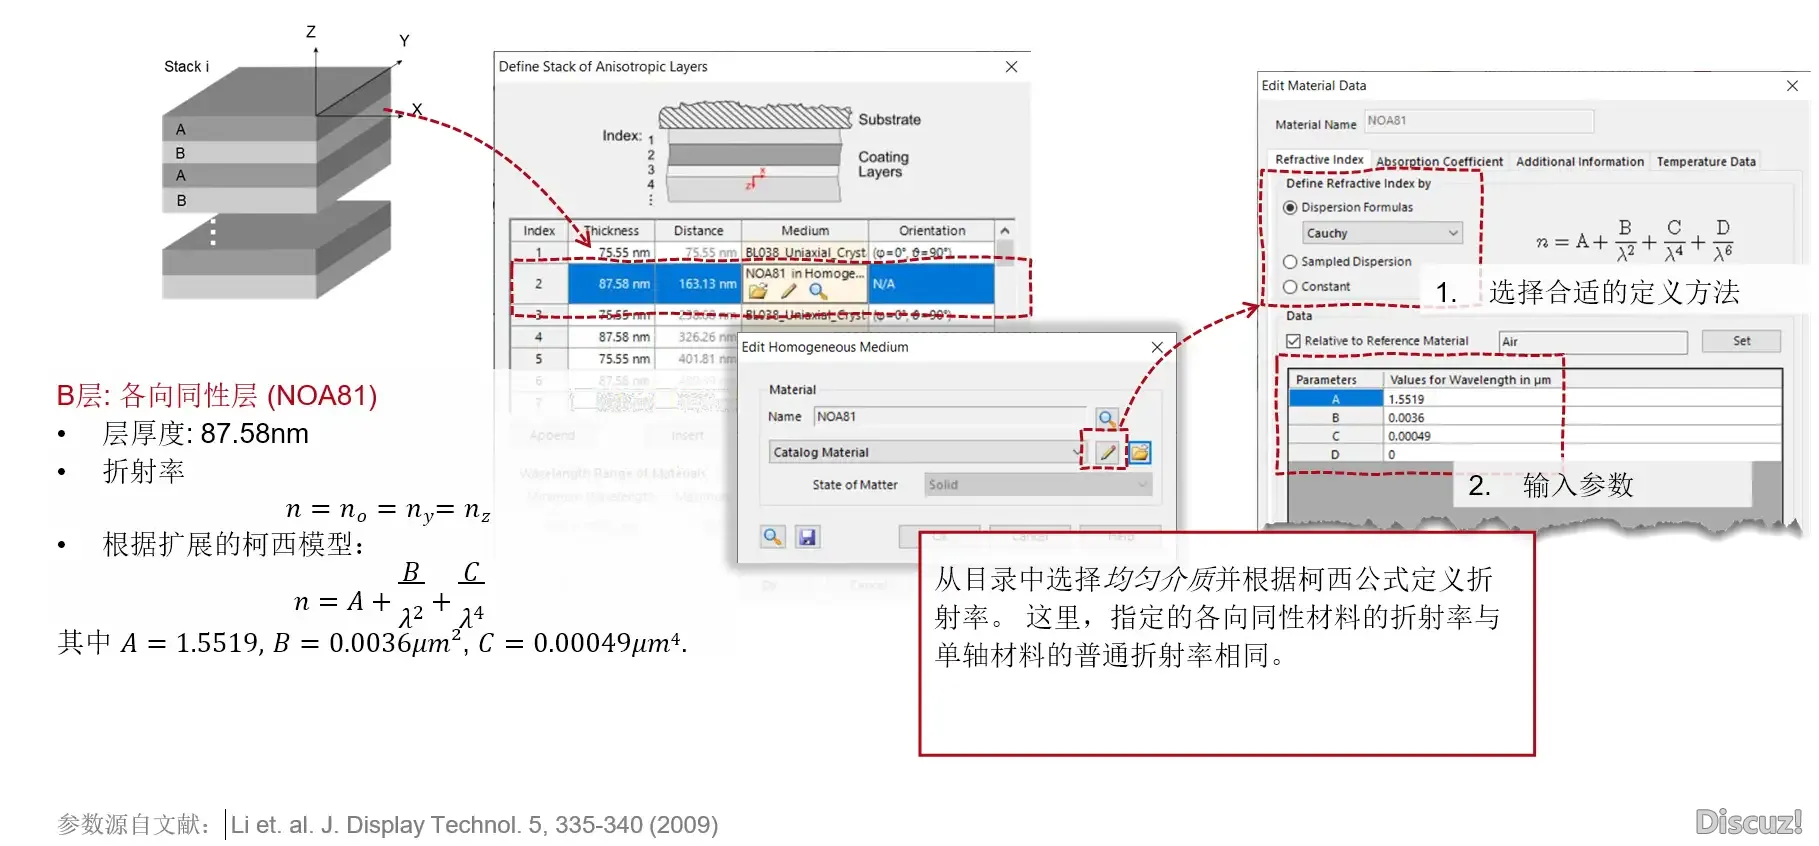The width and height of the screenshot is (1819, 846).
Task: Click parameter A value 1.5519
Action: (x=1582, y=399)
